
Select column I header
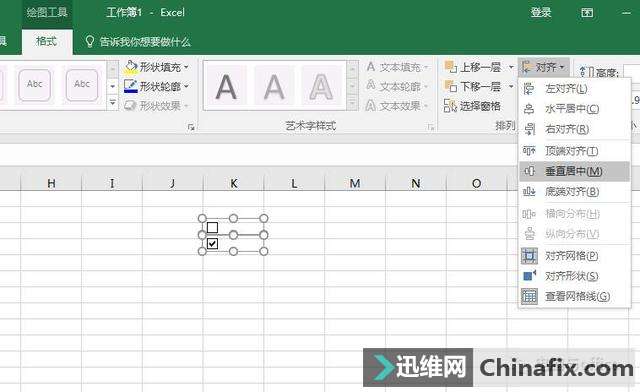click(x=112, y=183)
